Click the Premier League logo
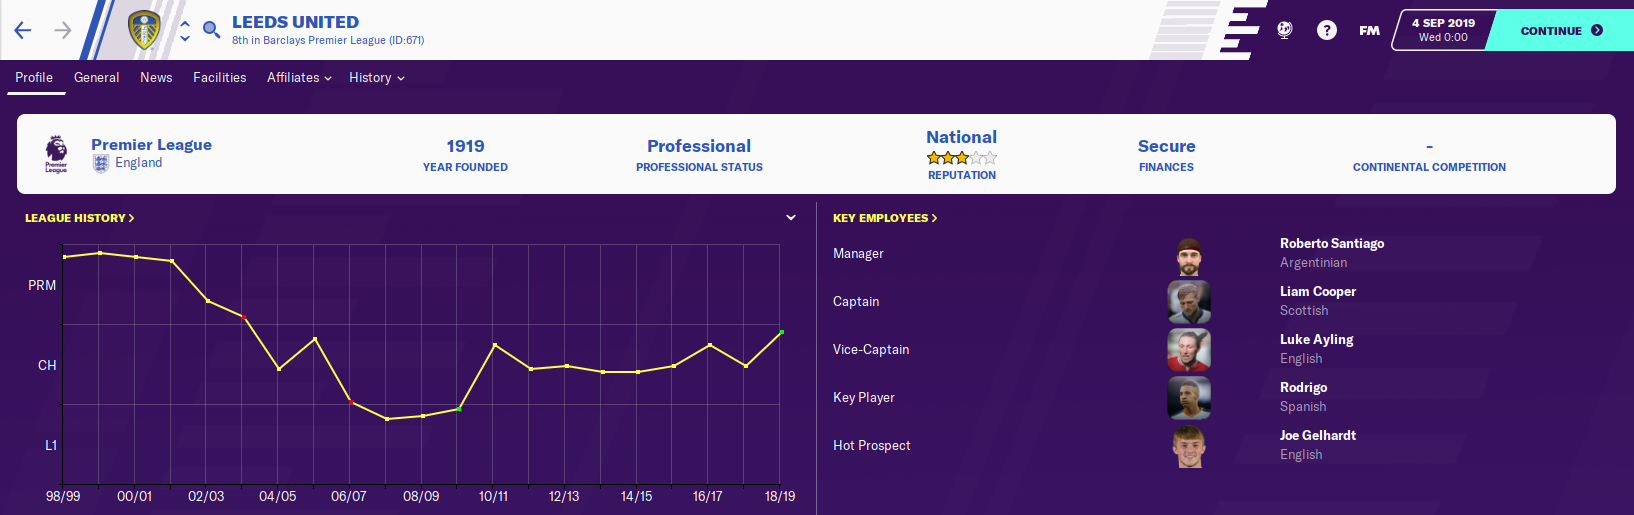This screenshot has height=515, width=1634. pos(56,154)
